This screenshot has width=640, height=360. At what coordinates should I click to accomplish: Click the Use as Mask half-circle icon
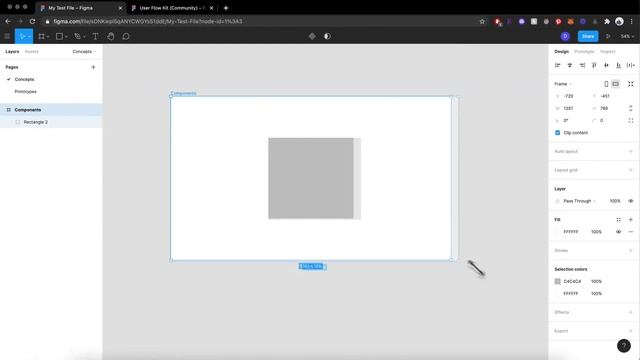[x=327, y=36]
